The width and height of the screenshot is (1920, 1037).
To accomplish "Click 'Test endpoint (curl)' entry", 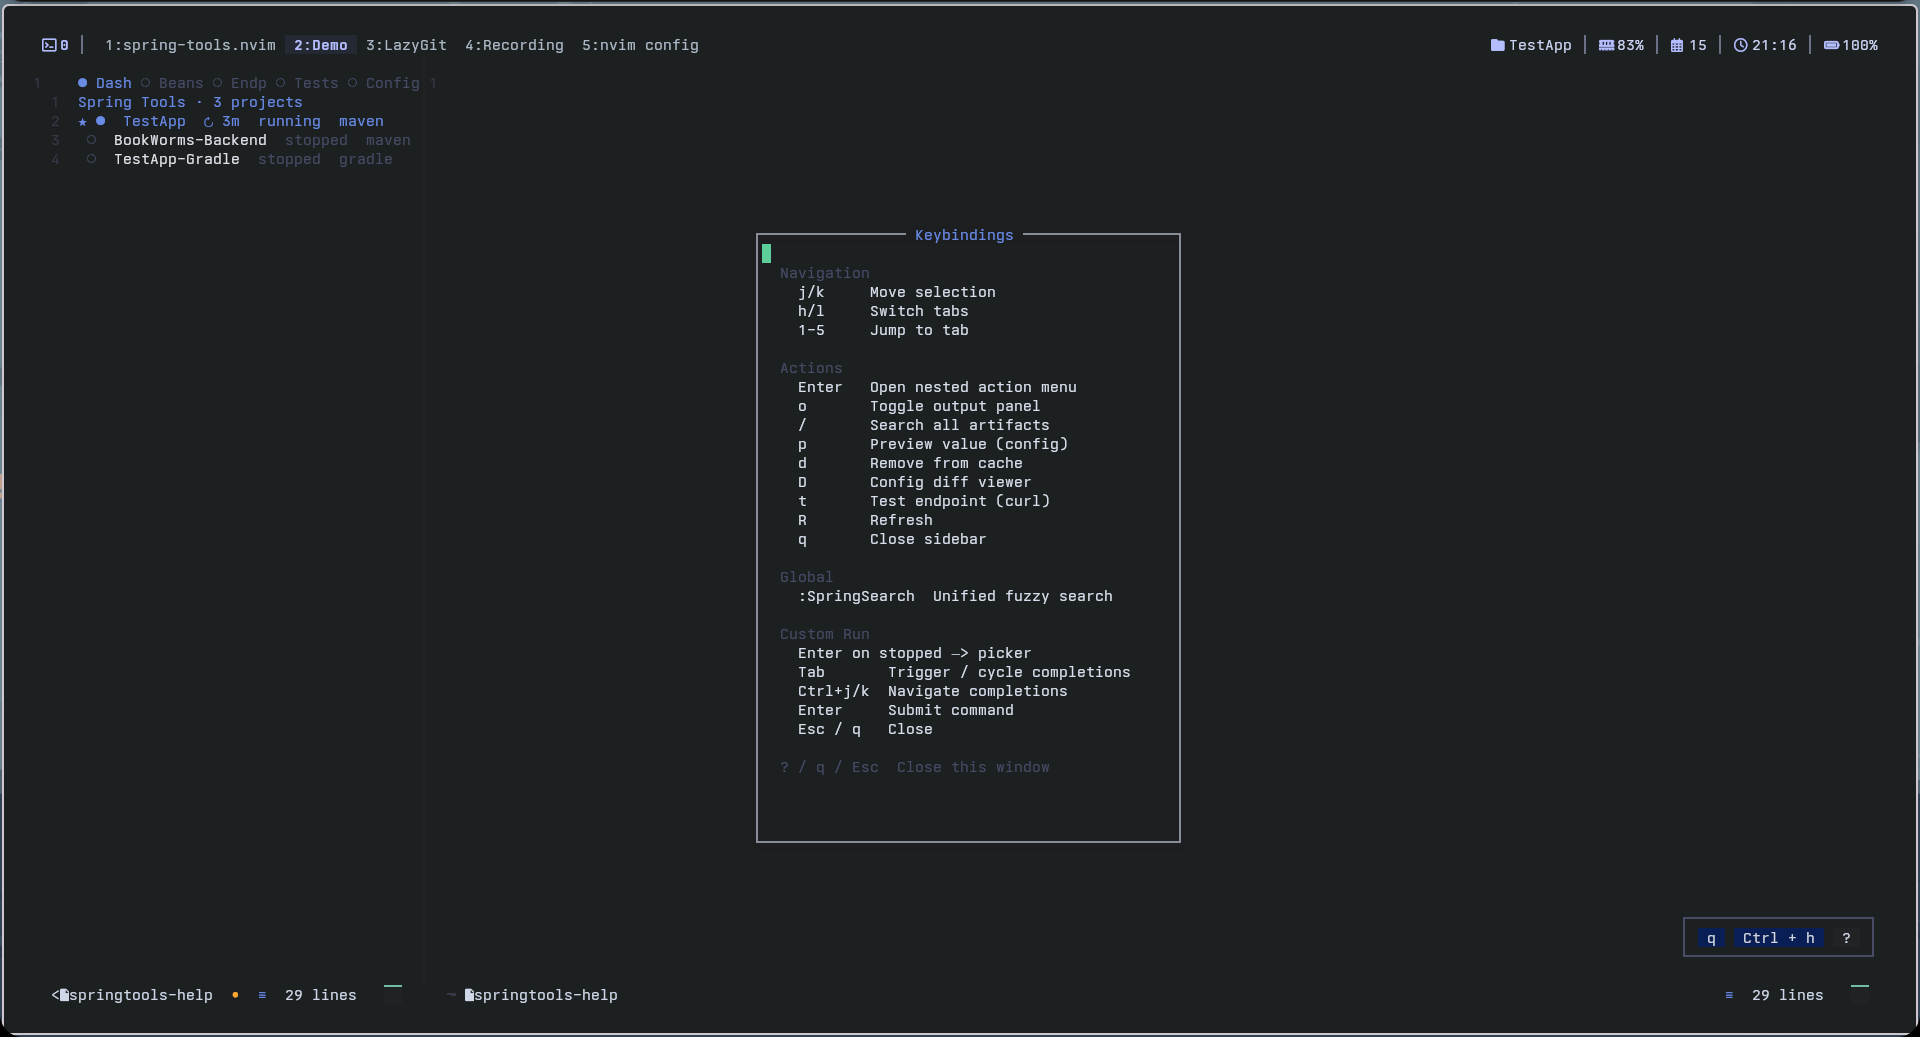I will click(960, 501).
